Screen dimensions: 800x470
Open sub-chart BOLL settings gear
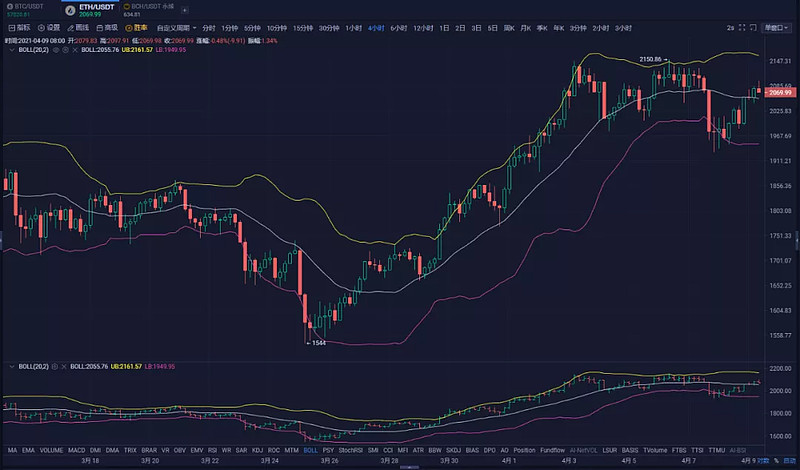(55, 366)
